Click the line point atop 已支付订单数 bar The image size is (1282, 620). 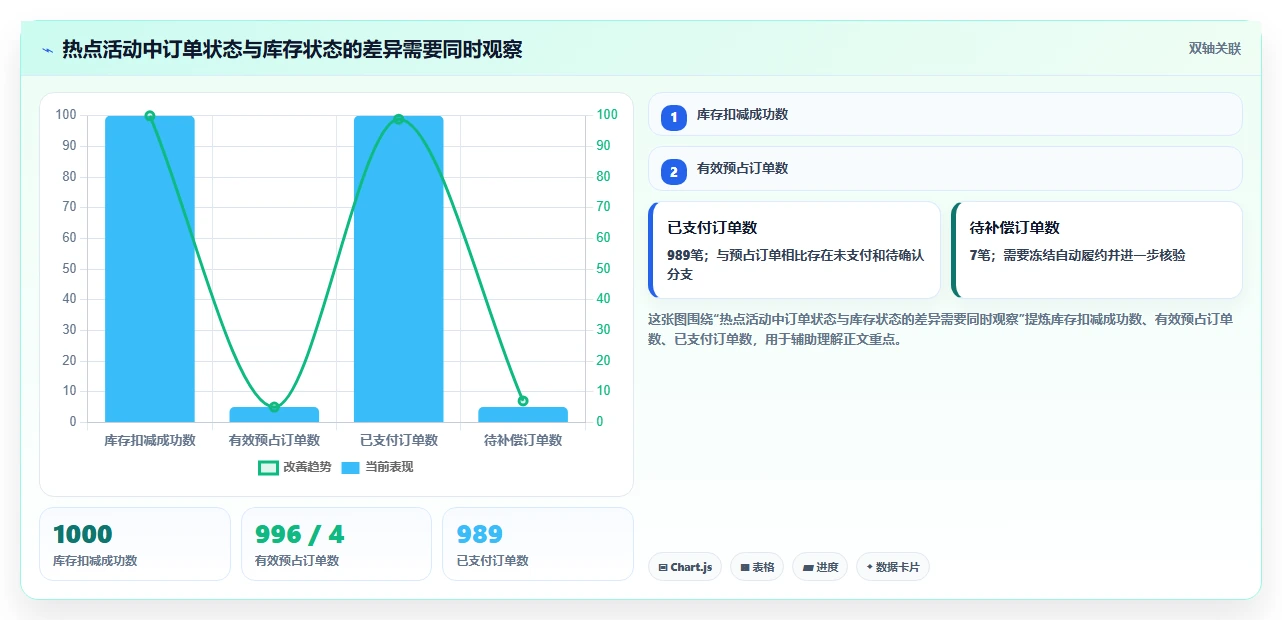point(398,119)
